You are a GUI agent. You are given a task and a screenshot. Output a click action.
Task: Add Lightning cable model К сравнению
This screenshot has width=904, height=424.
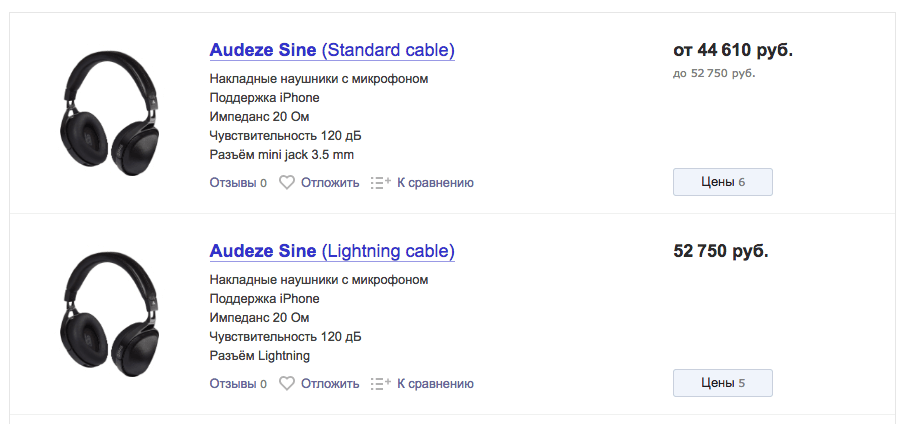pyautogui.click(x=435, y=384)
